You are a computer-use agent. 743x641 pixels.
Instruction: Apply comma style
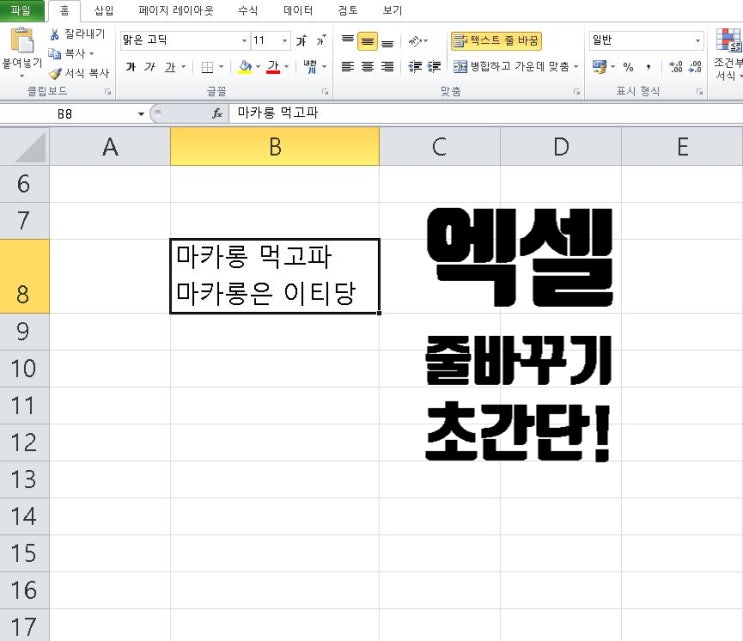648,67
